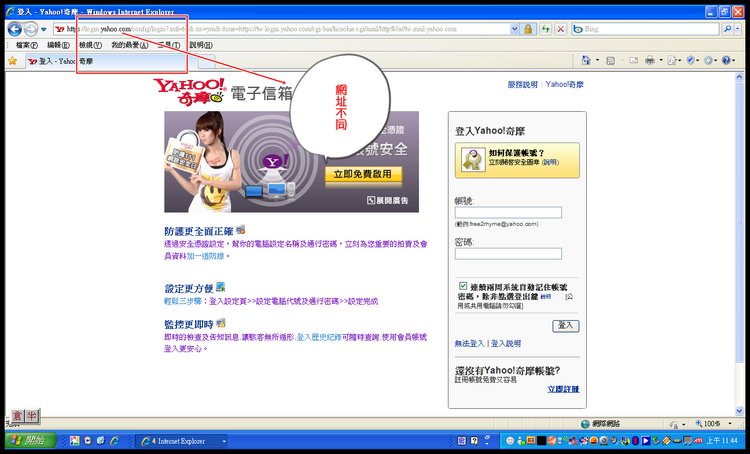Click the magnifier search button beside Bing box
Image resolution: width=750 pixels, height=454 pixels.
(728, 29)
